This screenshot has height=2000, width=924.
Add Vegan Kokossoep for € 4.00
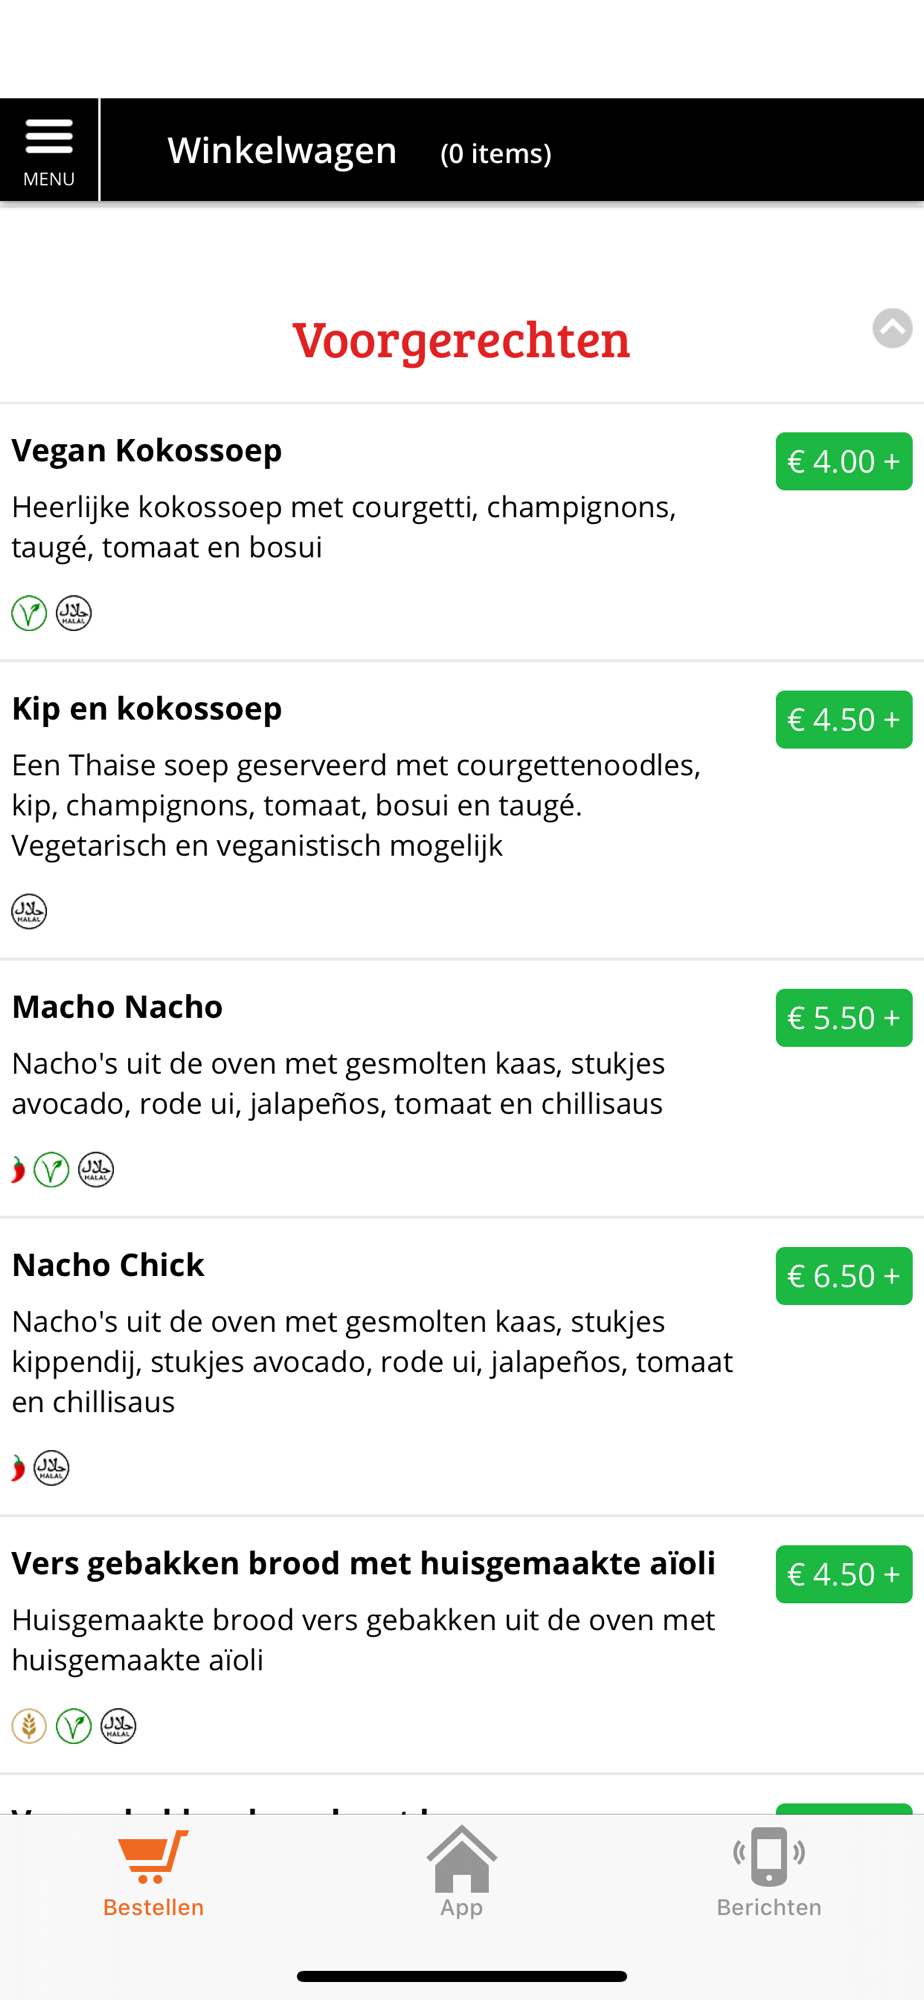844,461
